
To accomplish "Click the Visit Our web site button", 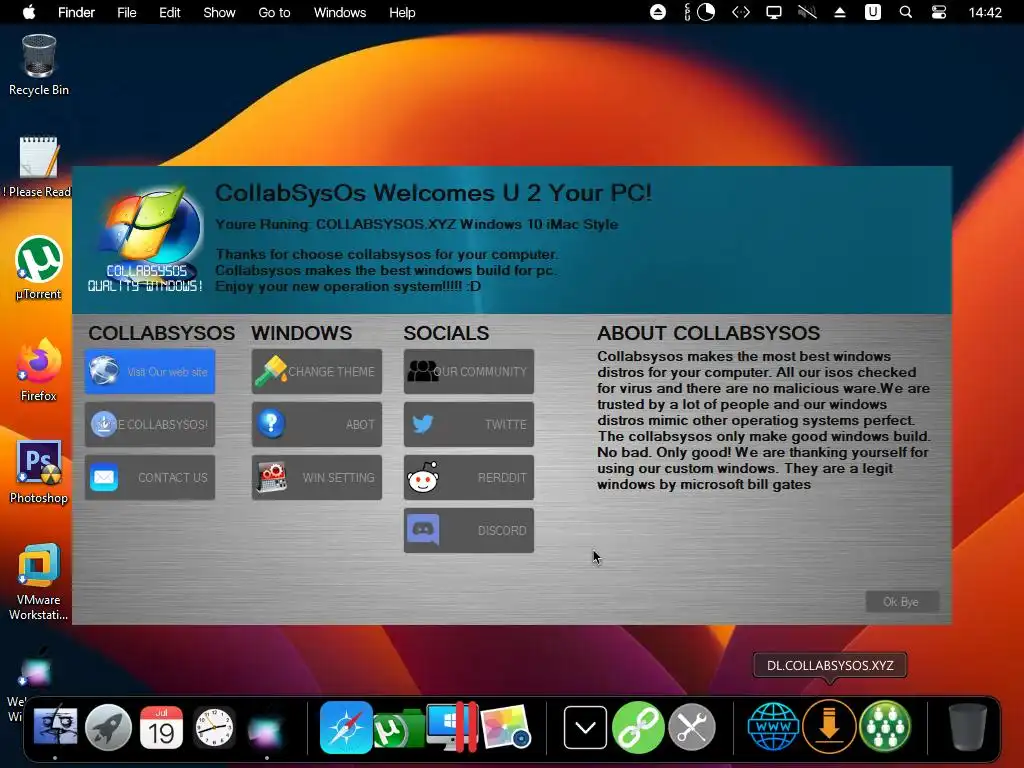I will click(x=150, y=372).
